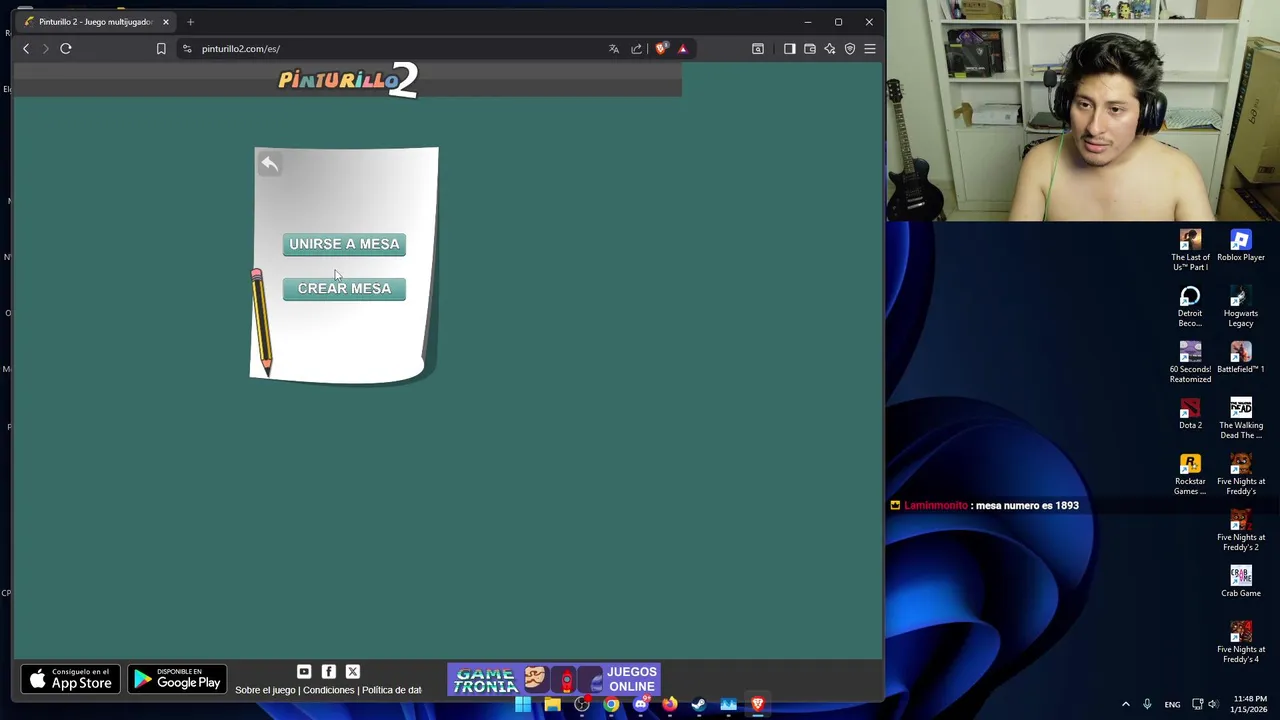Open the Brave VPN shield icon

coord(850,48)
